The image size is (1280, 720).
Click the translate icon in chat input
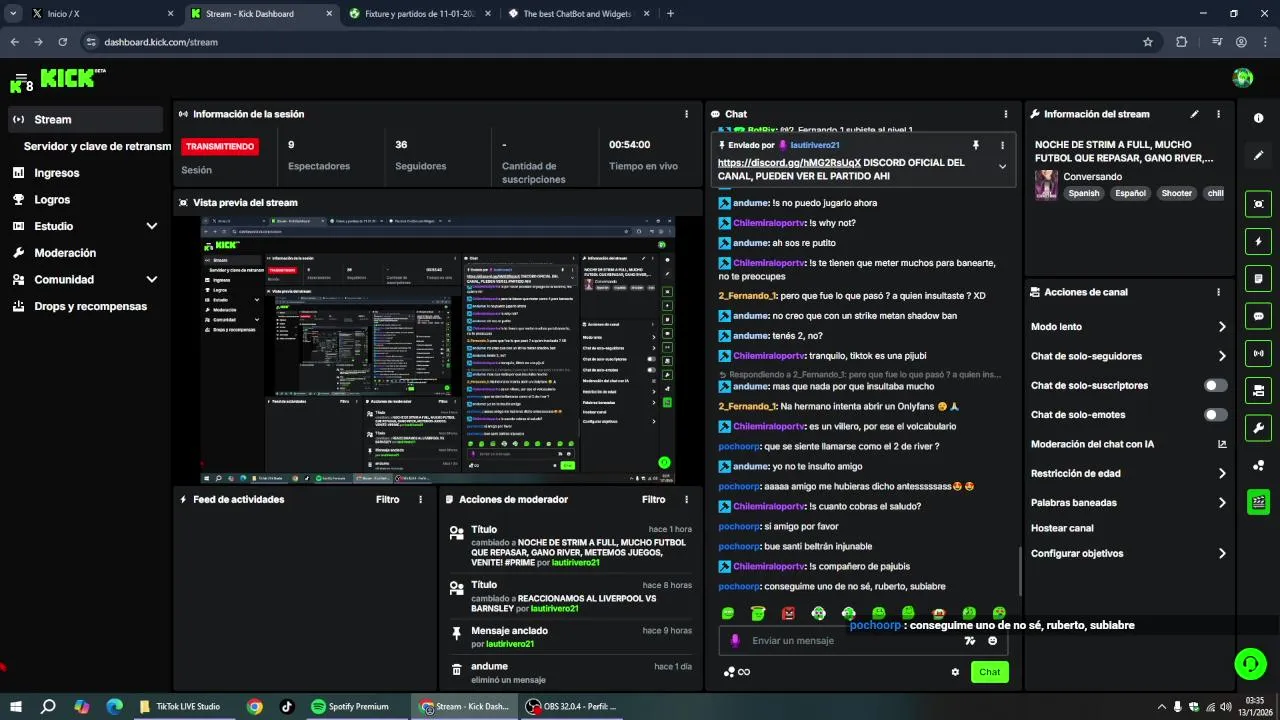tap(969, 641)
